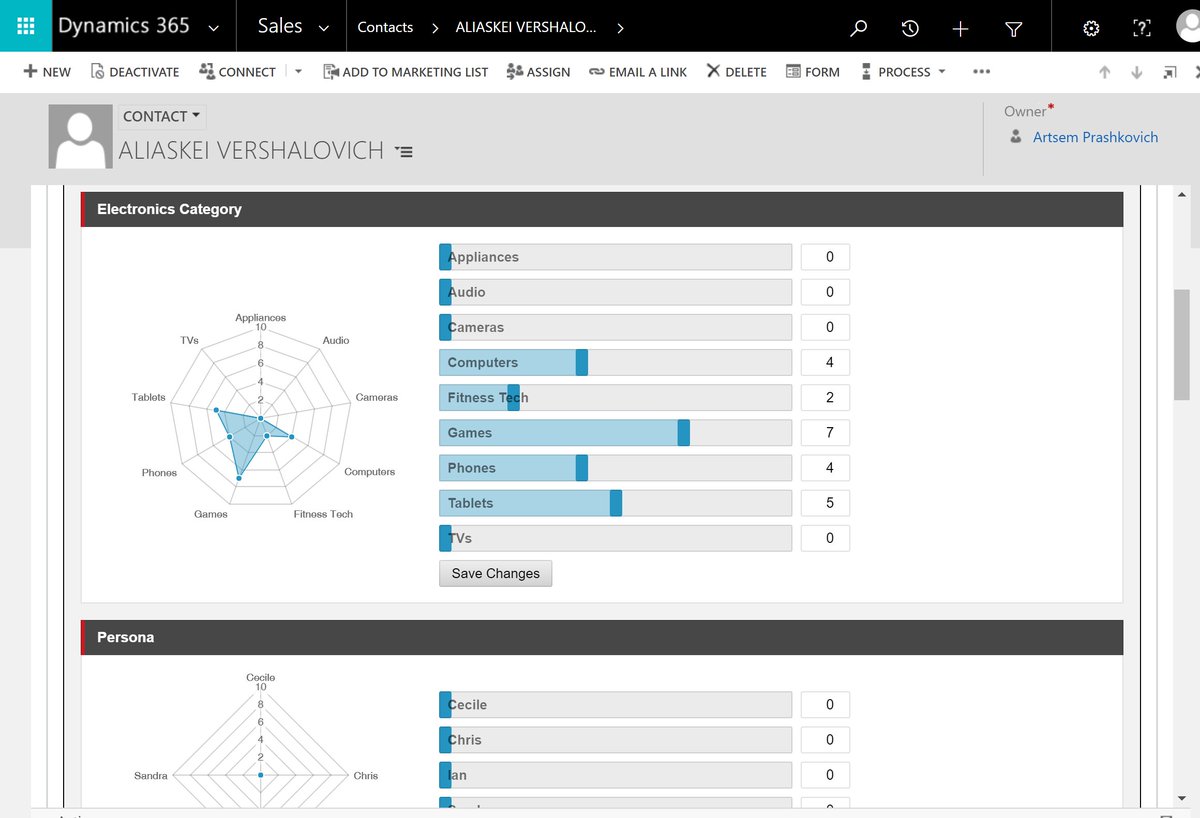Open recently viewed history icon
The height and width of the screenshot is (818, 1200).
tap(910, 28)
